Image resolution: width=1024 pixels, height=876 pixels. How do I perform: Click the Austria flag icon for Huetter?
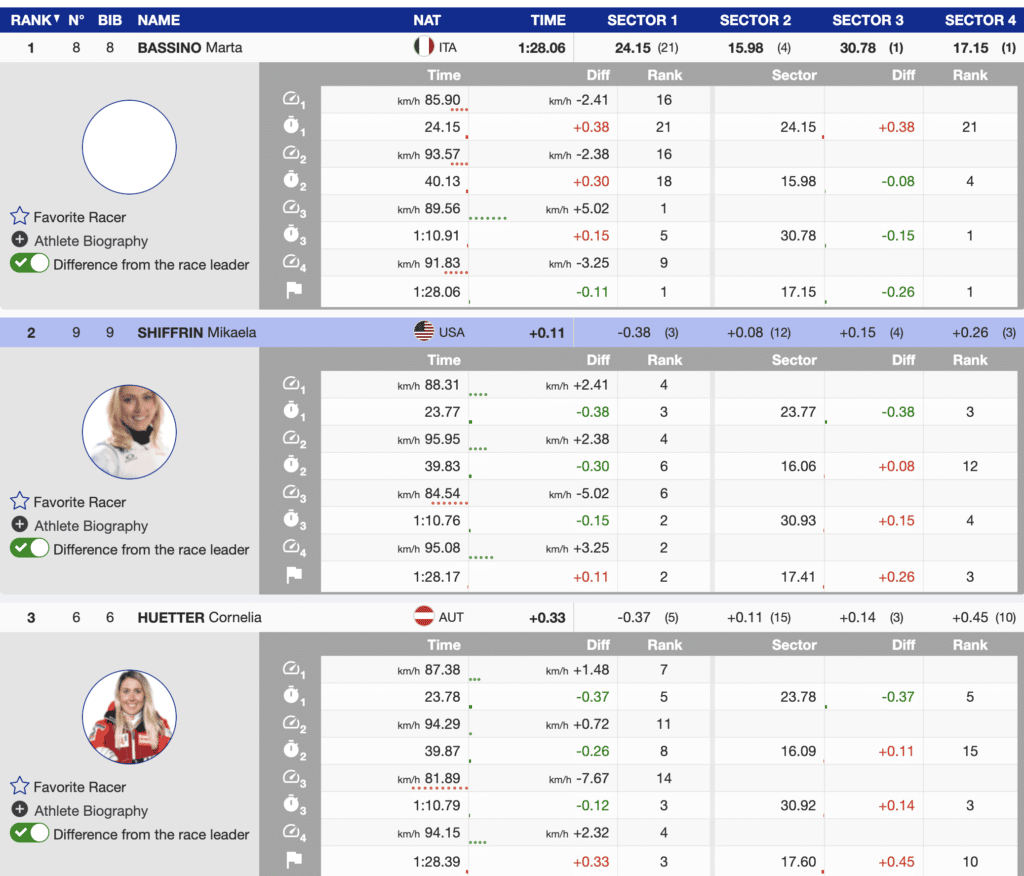pyautogui.click(x=424, y=617)
